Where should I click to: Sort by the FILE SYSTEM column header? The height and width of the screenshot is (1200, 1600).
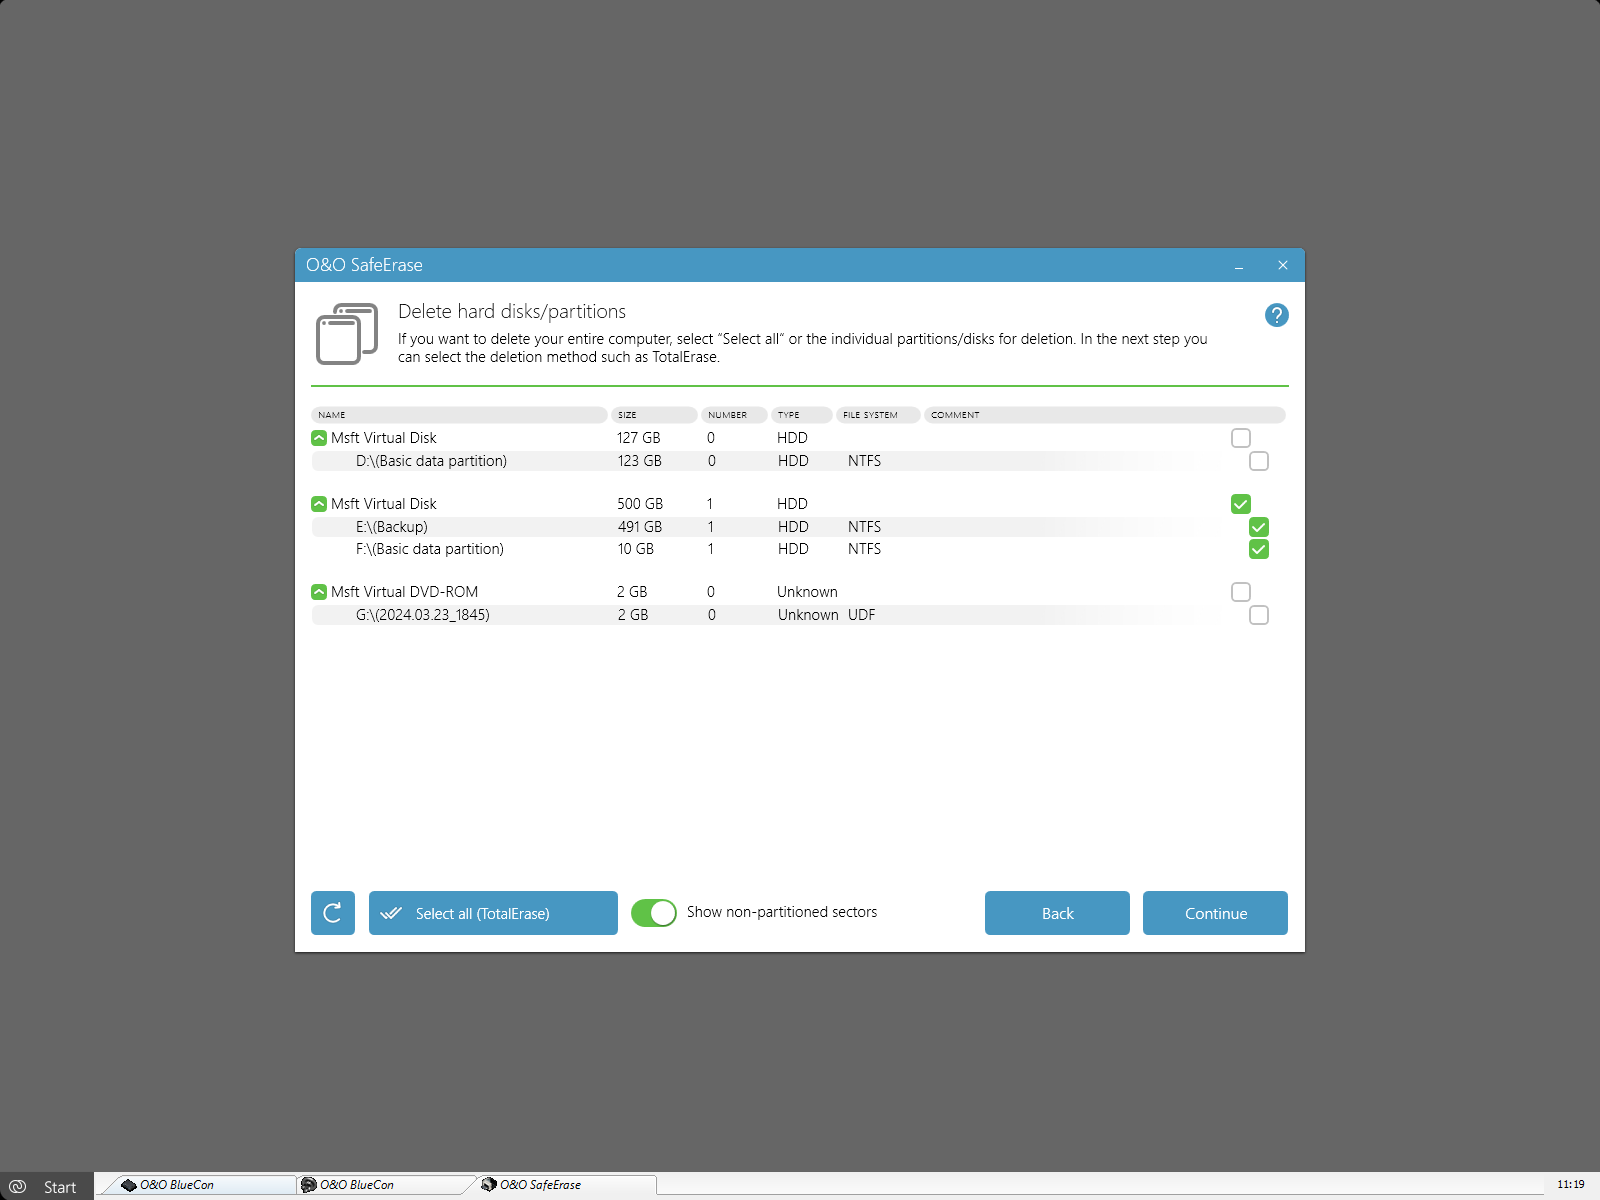(x=877, y=415)
